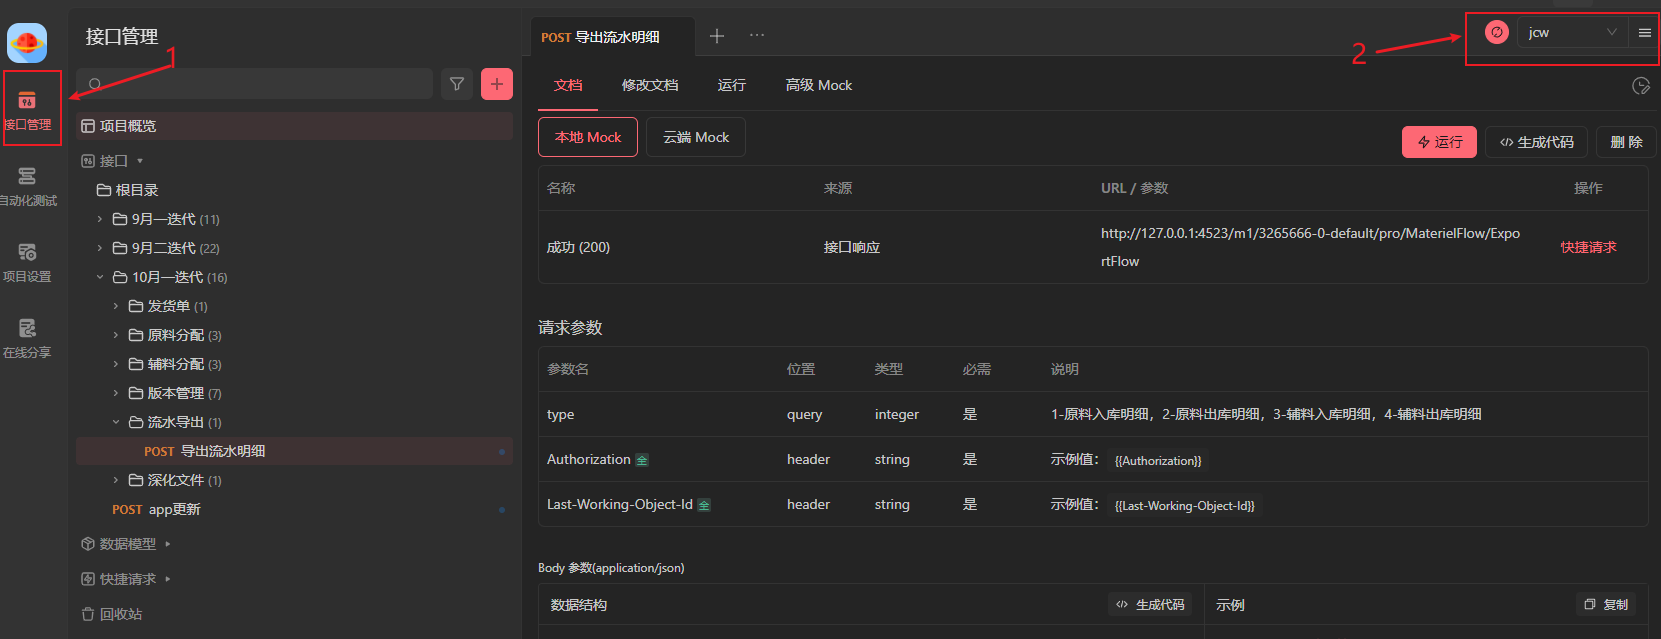Select the 运行 tab
The width and height of the screenshot is (1661, 639).
pyautogui.click(x=732, y=85)
